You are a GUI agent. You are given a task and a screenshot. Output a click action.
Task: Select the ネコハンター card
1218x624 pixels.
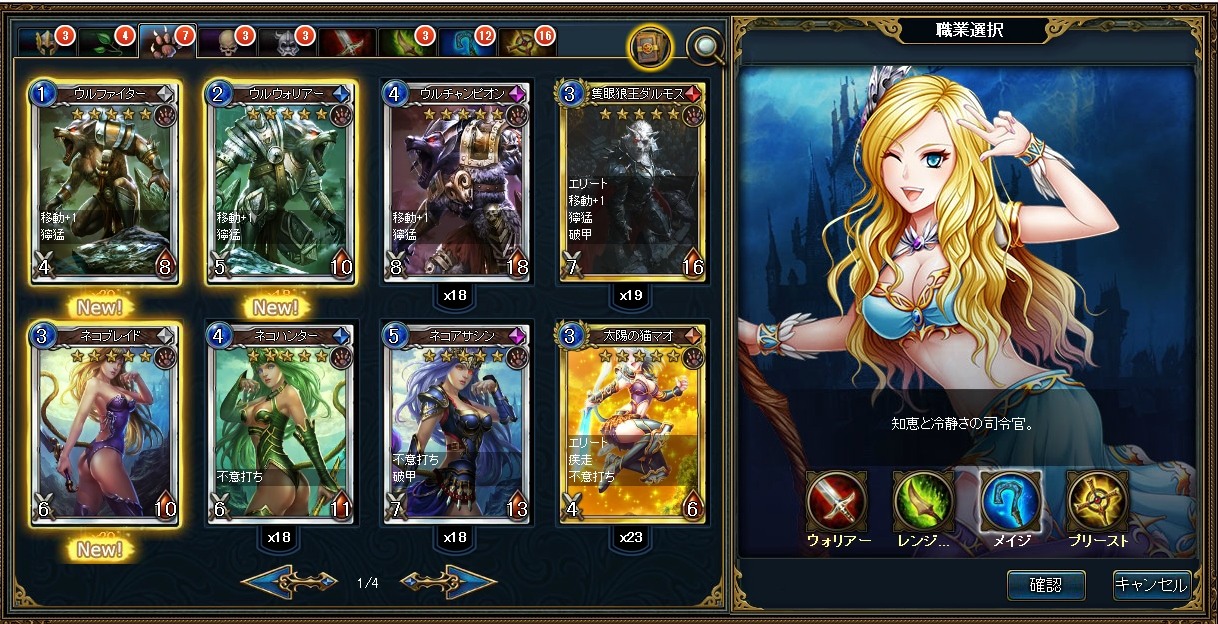click(280, 423)
